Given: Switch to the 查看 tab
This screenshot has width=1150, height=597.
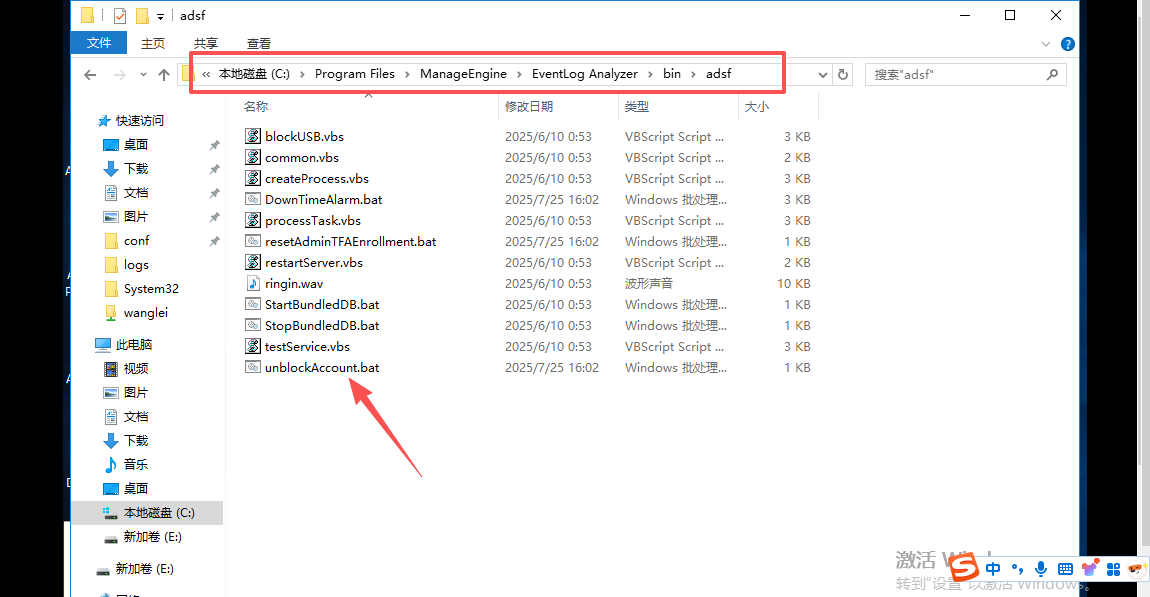Looking at the screenshot, I should [x=259, y=43].
